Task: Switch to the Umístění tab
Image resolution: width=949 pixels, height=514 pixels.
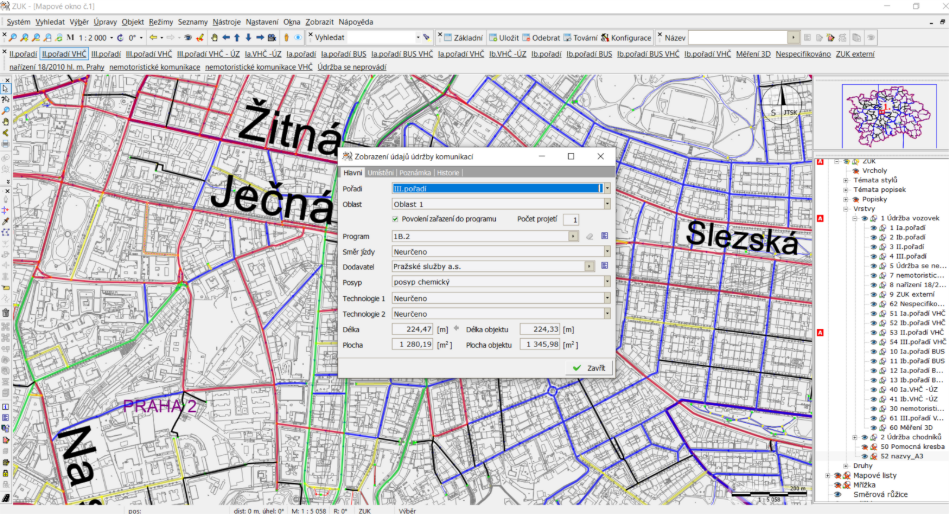Action: (380, 173)
